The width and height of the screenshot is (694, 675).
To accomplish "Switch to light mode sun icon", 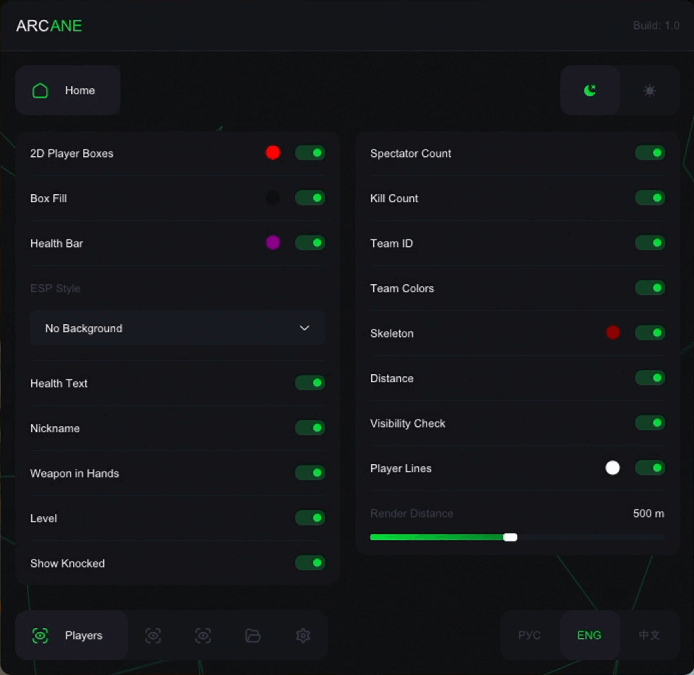I will click(650, 91).
